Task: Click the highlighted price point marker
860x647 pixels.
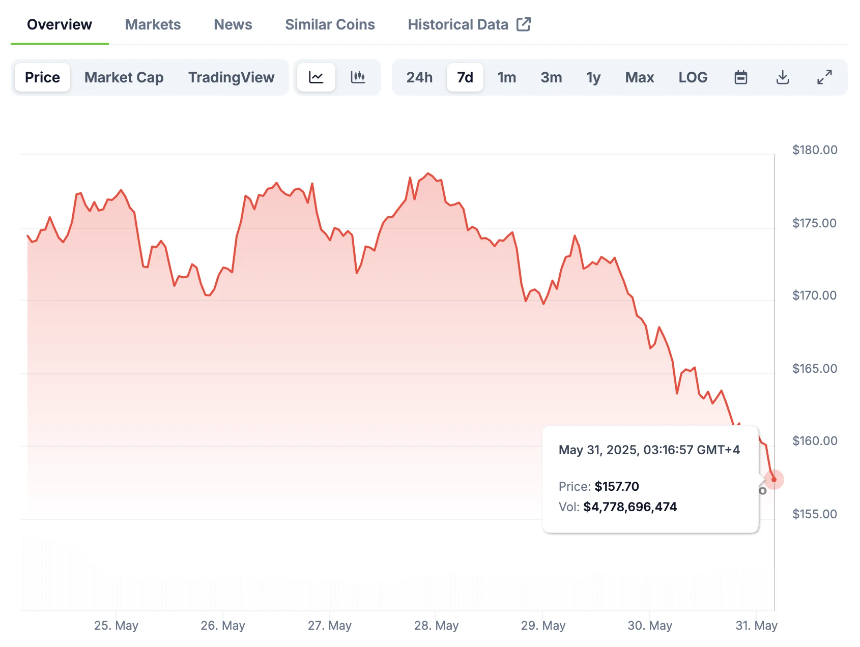Action: coord(772,481)
